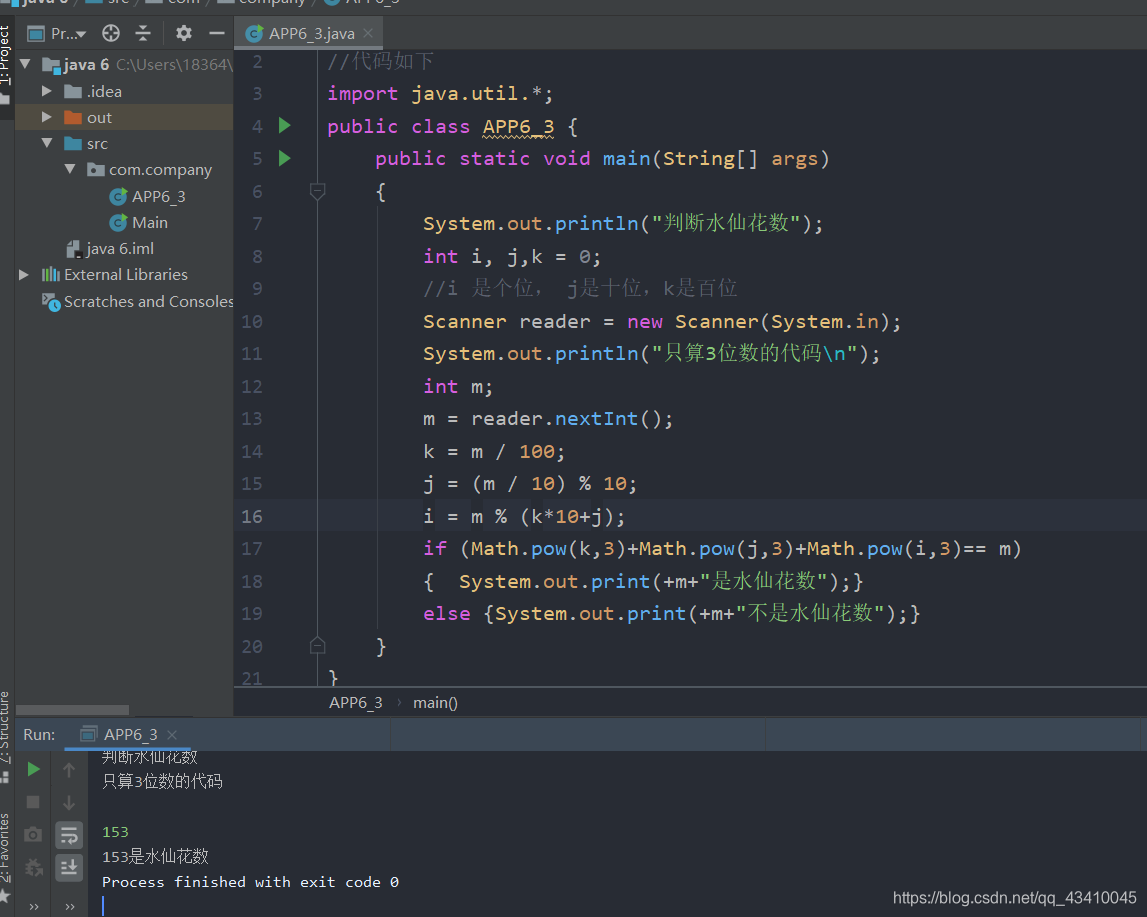1147x917 pixels.
Task: Show more actions below the bug icon
Action: (34, 907)
